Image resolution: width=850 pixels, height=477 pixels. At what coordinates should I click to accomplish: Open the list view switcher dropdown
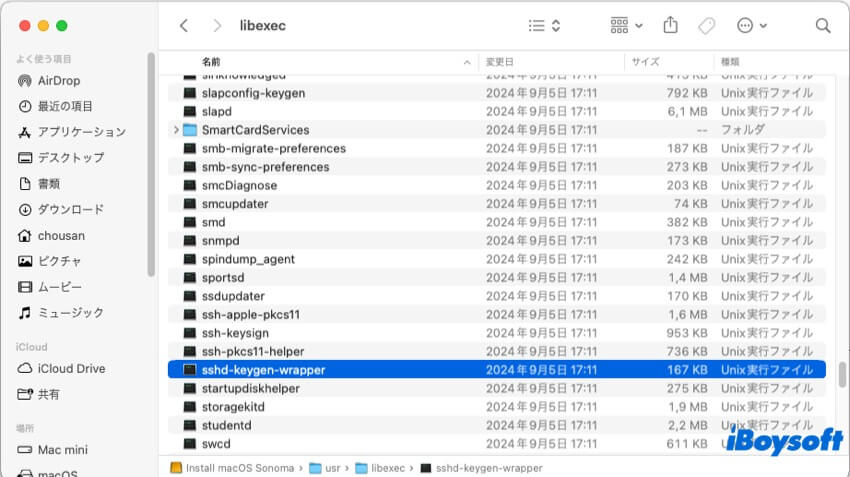544,25
